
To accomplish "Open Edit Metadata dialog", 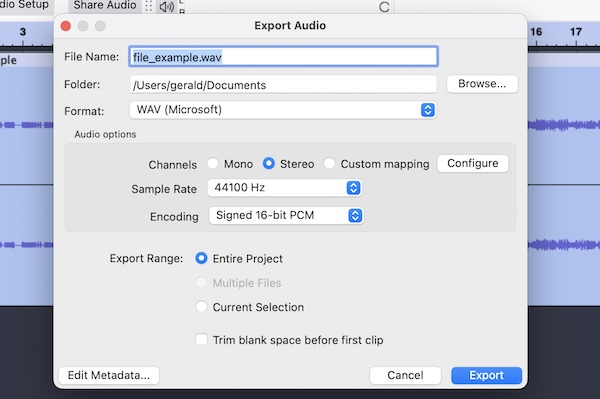I will click(x=109, y=375).
